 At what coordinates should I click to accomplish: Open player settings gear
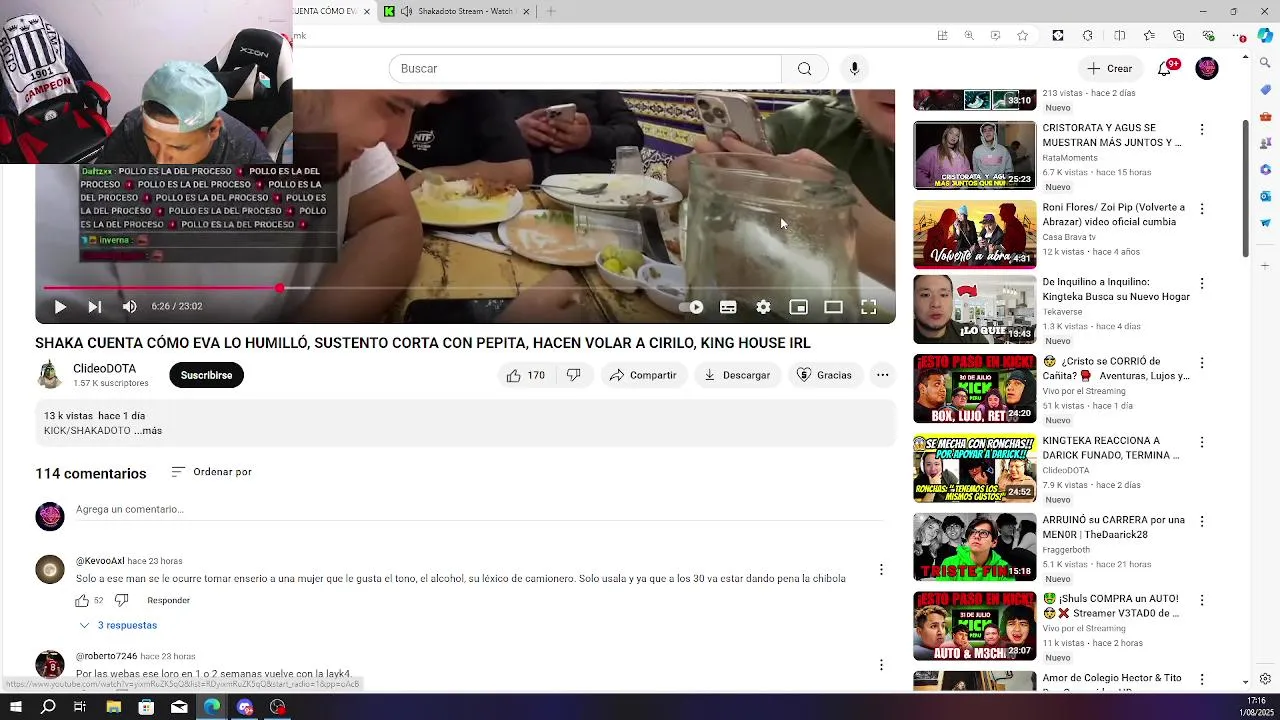[x=763, y=307]
